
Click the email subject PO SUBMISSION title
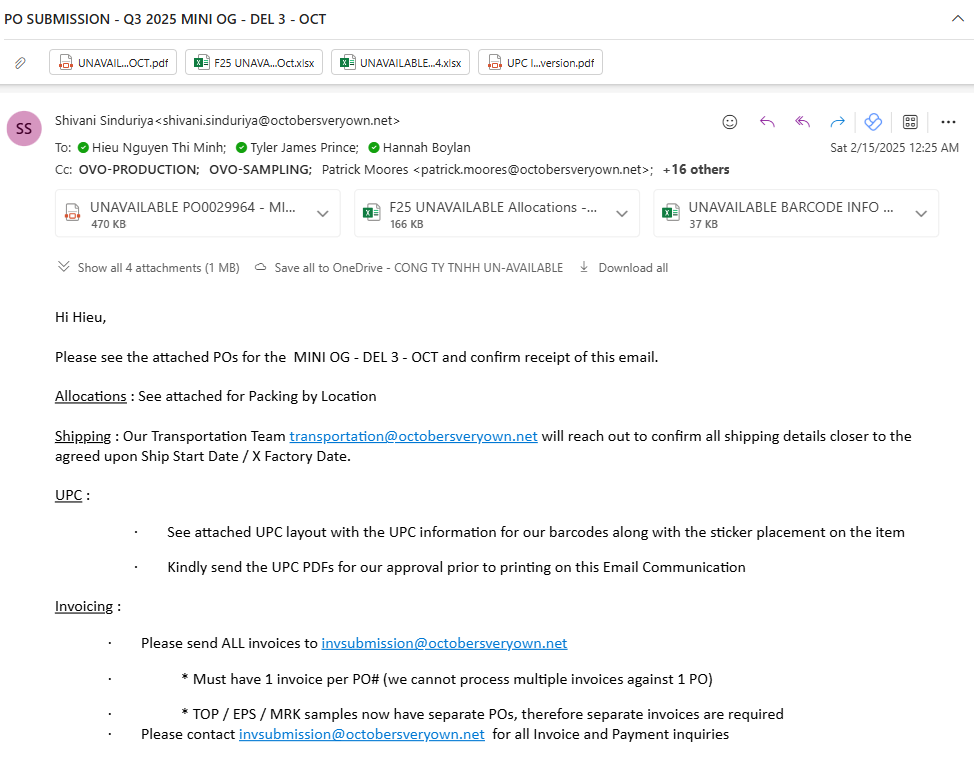165,19
